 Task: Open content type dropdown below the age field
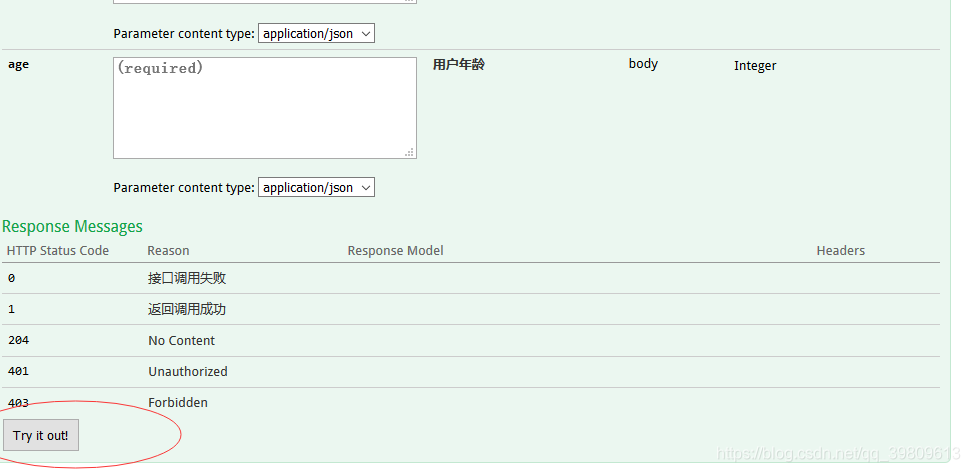[x=316, y=187]
